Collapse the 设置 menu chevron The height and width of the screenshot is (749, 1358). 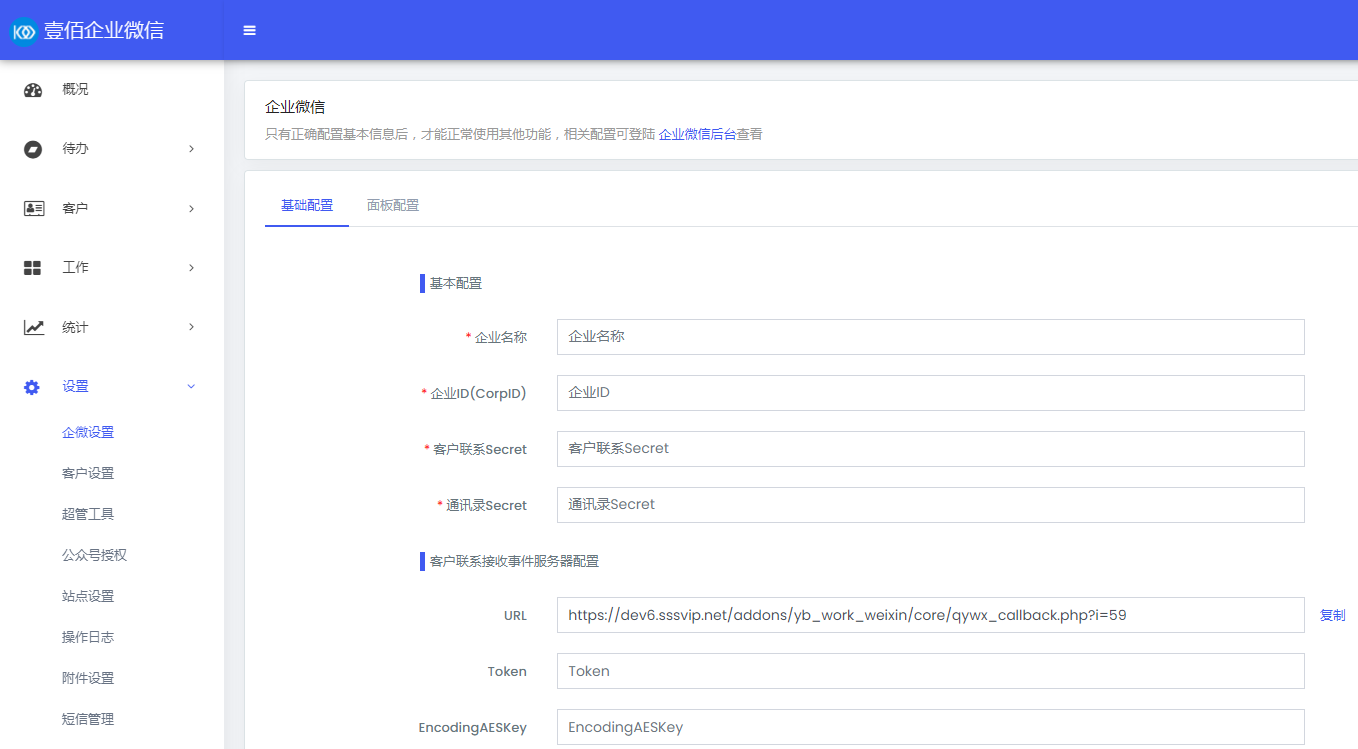click(191, 386)
